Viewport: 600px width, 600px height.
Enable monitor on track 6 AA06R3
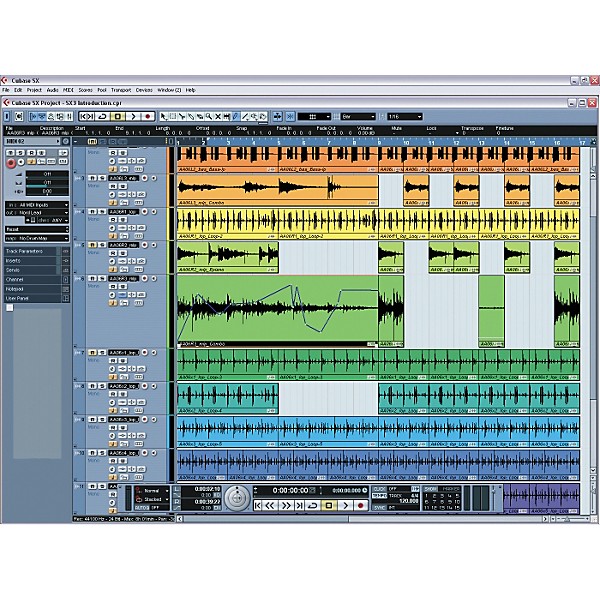point(154,279)
